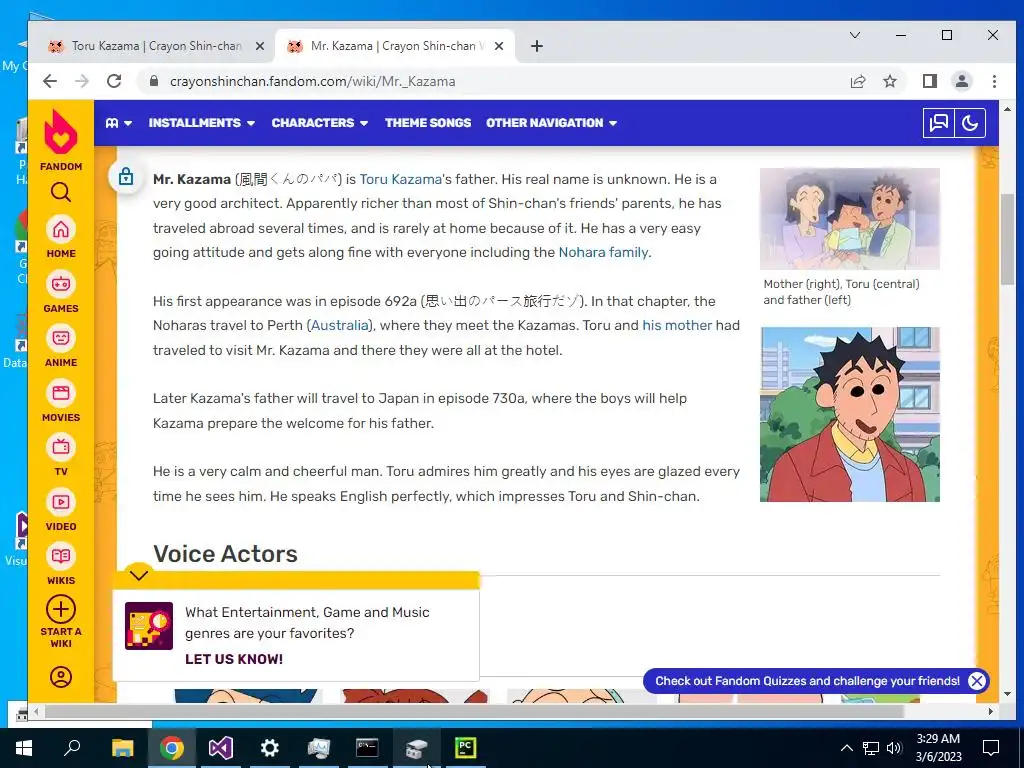
Task: Show hidden system tray icons
Action: point(846,748)
